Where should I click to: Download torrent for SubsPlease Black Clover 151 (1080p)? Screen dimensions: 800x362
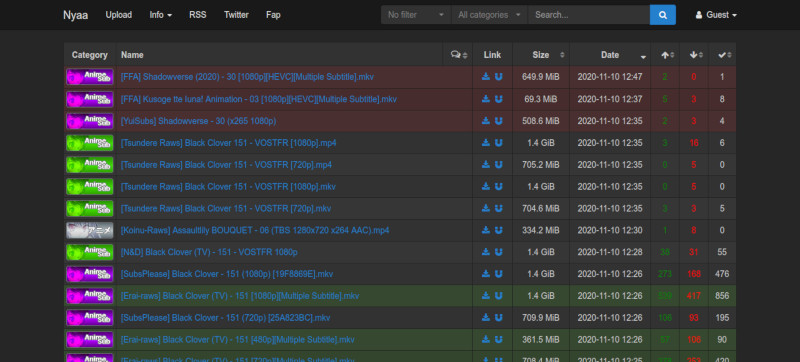(x=486, y=274)
